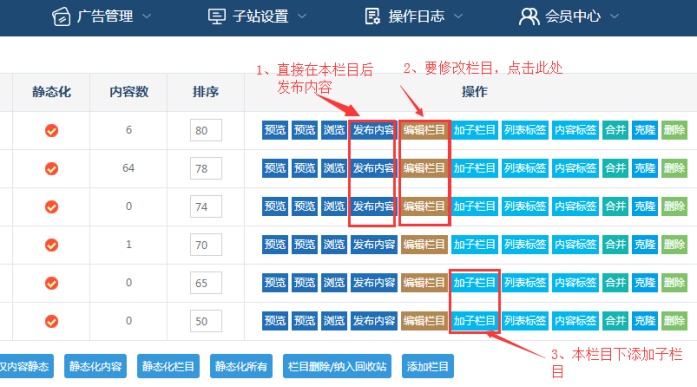Expand the 广告管理 dropdown arrow

(147, 17)
